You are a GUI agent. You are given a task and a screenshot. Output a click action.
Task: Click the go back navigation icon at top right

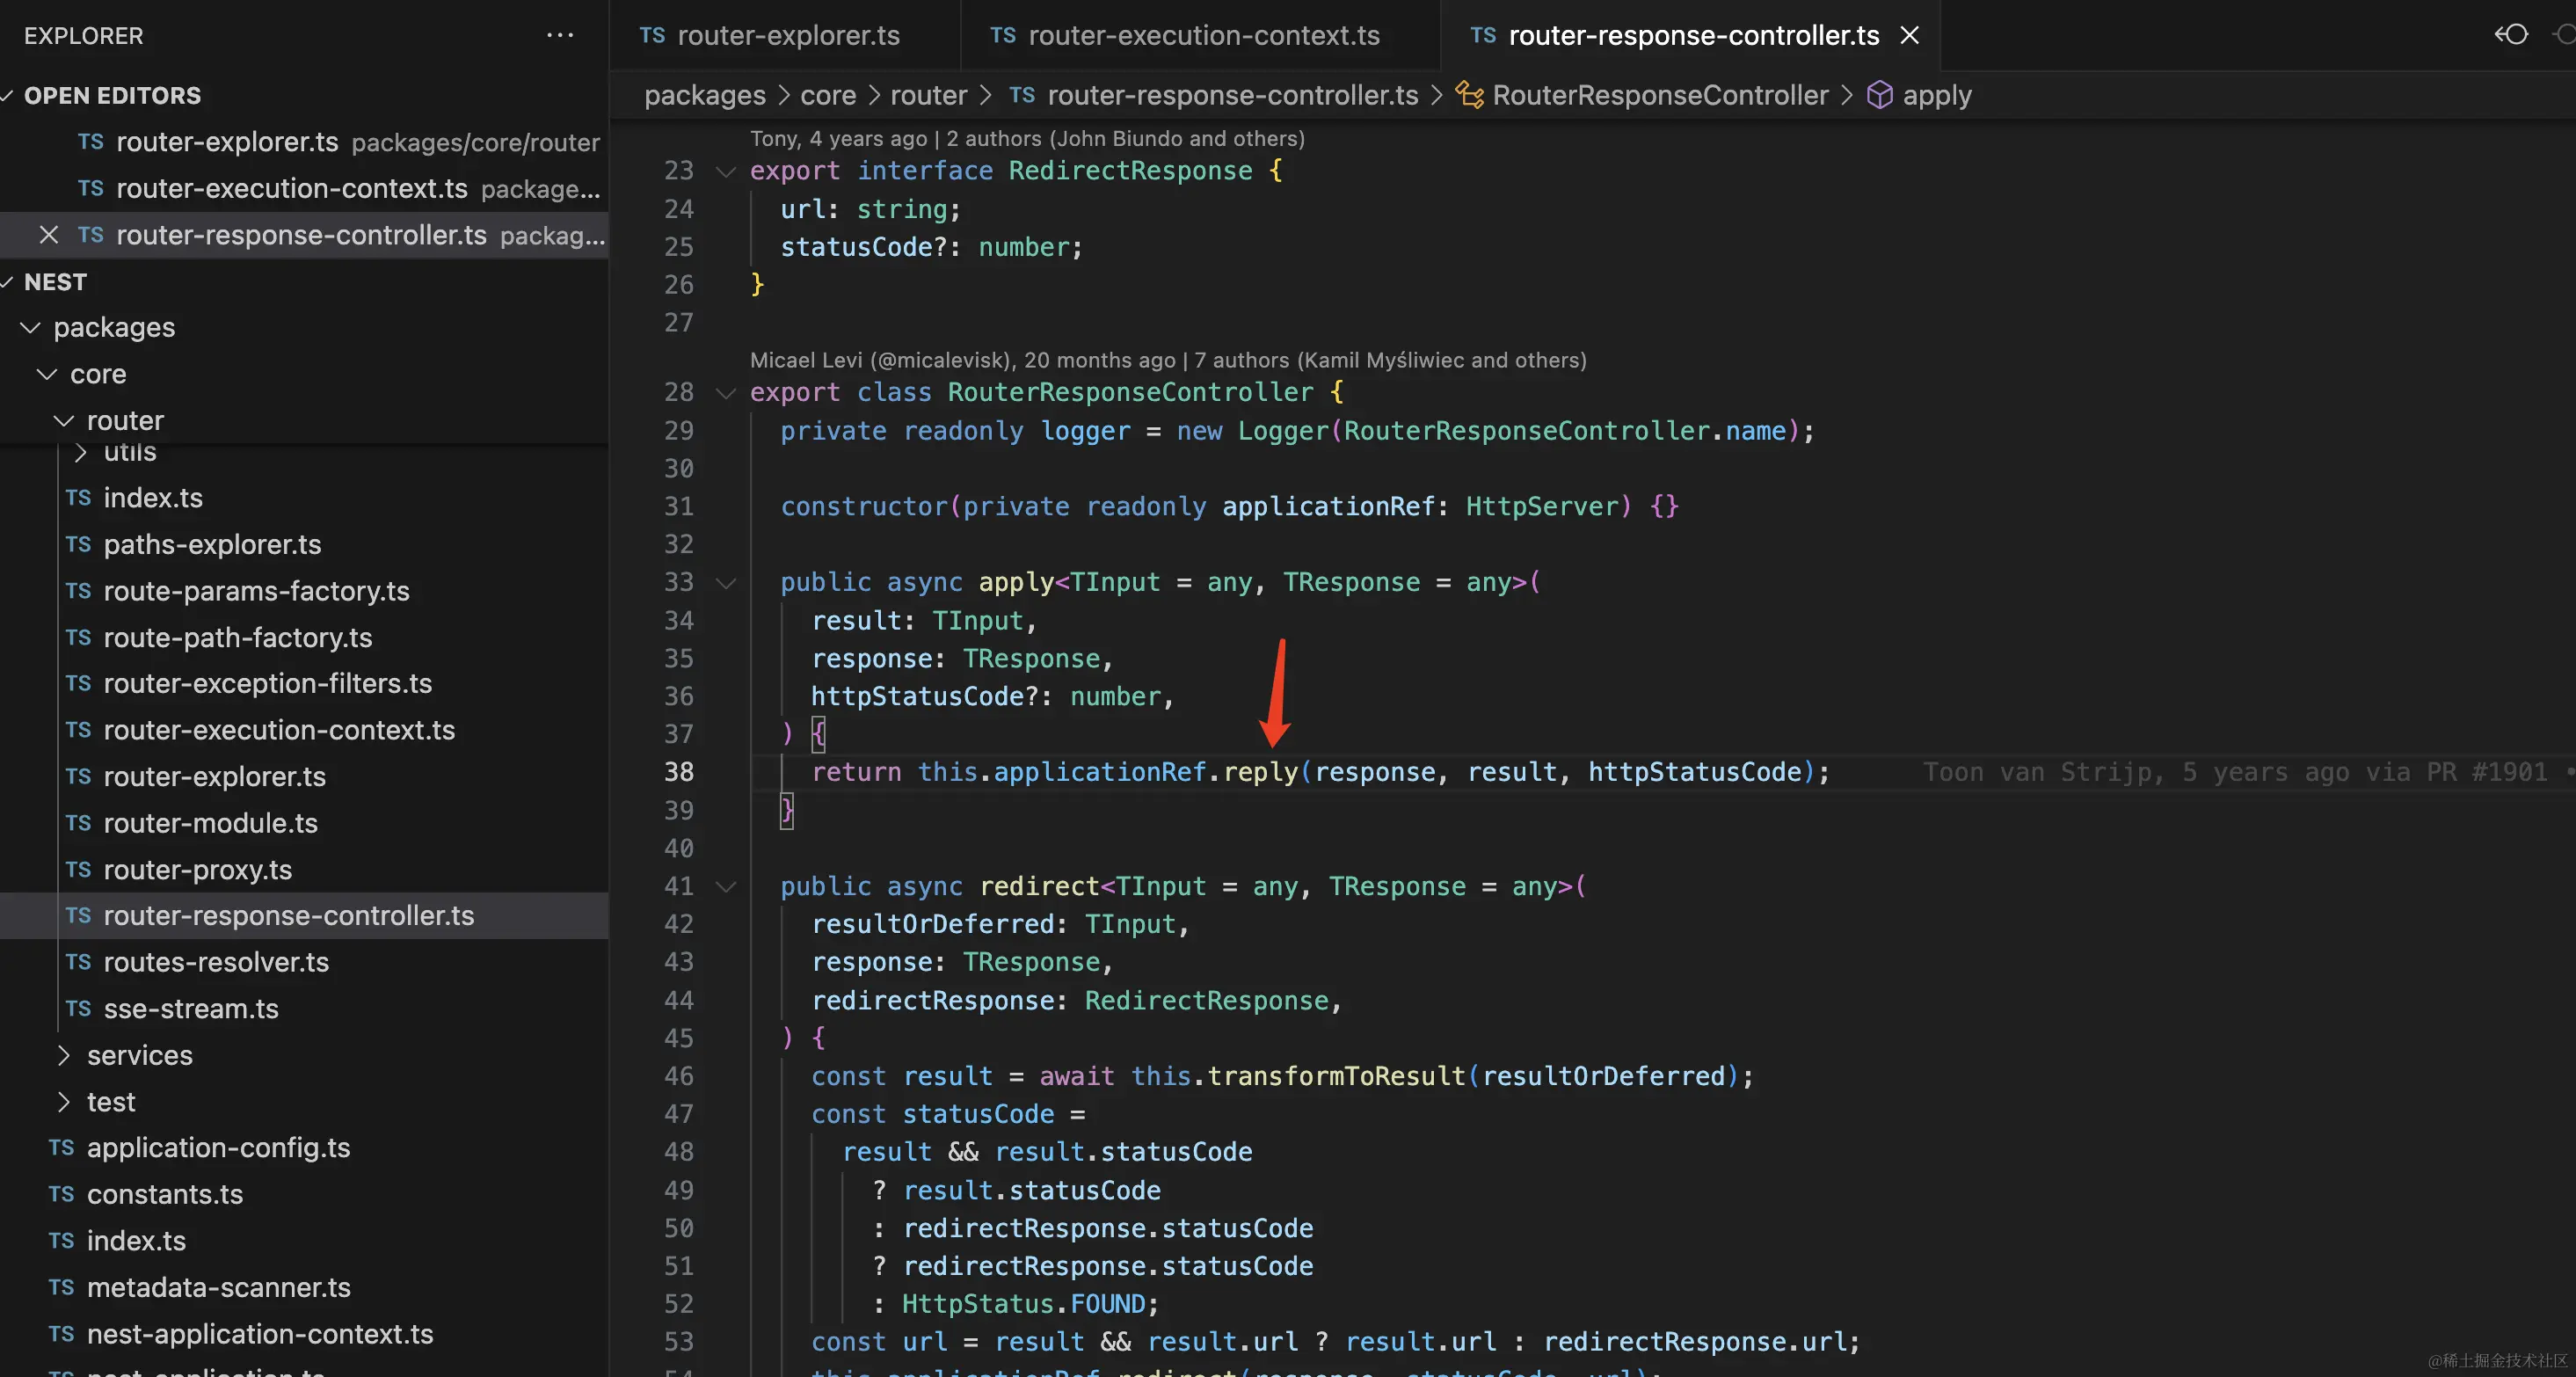[x=2510, y=35]
